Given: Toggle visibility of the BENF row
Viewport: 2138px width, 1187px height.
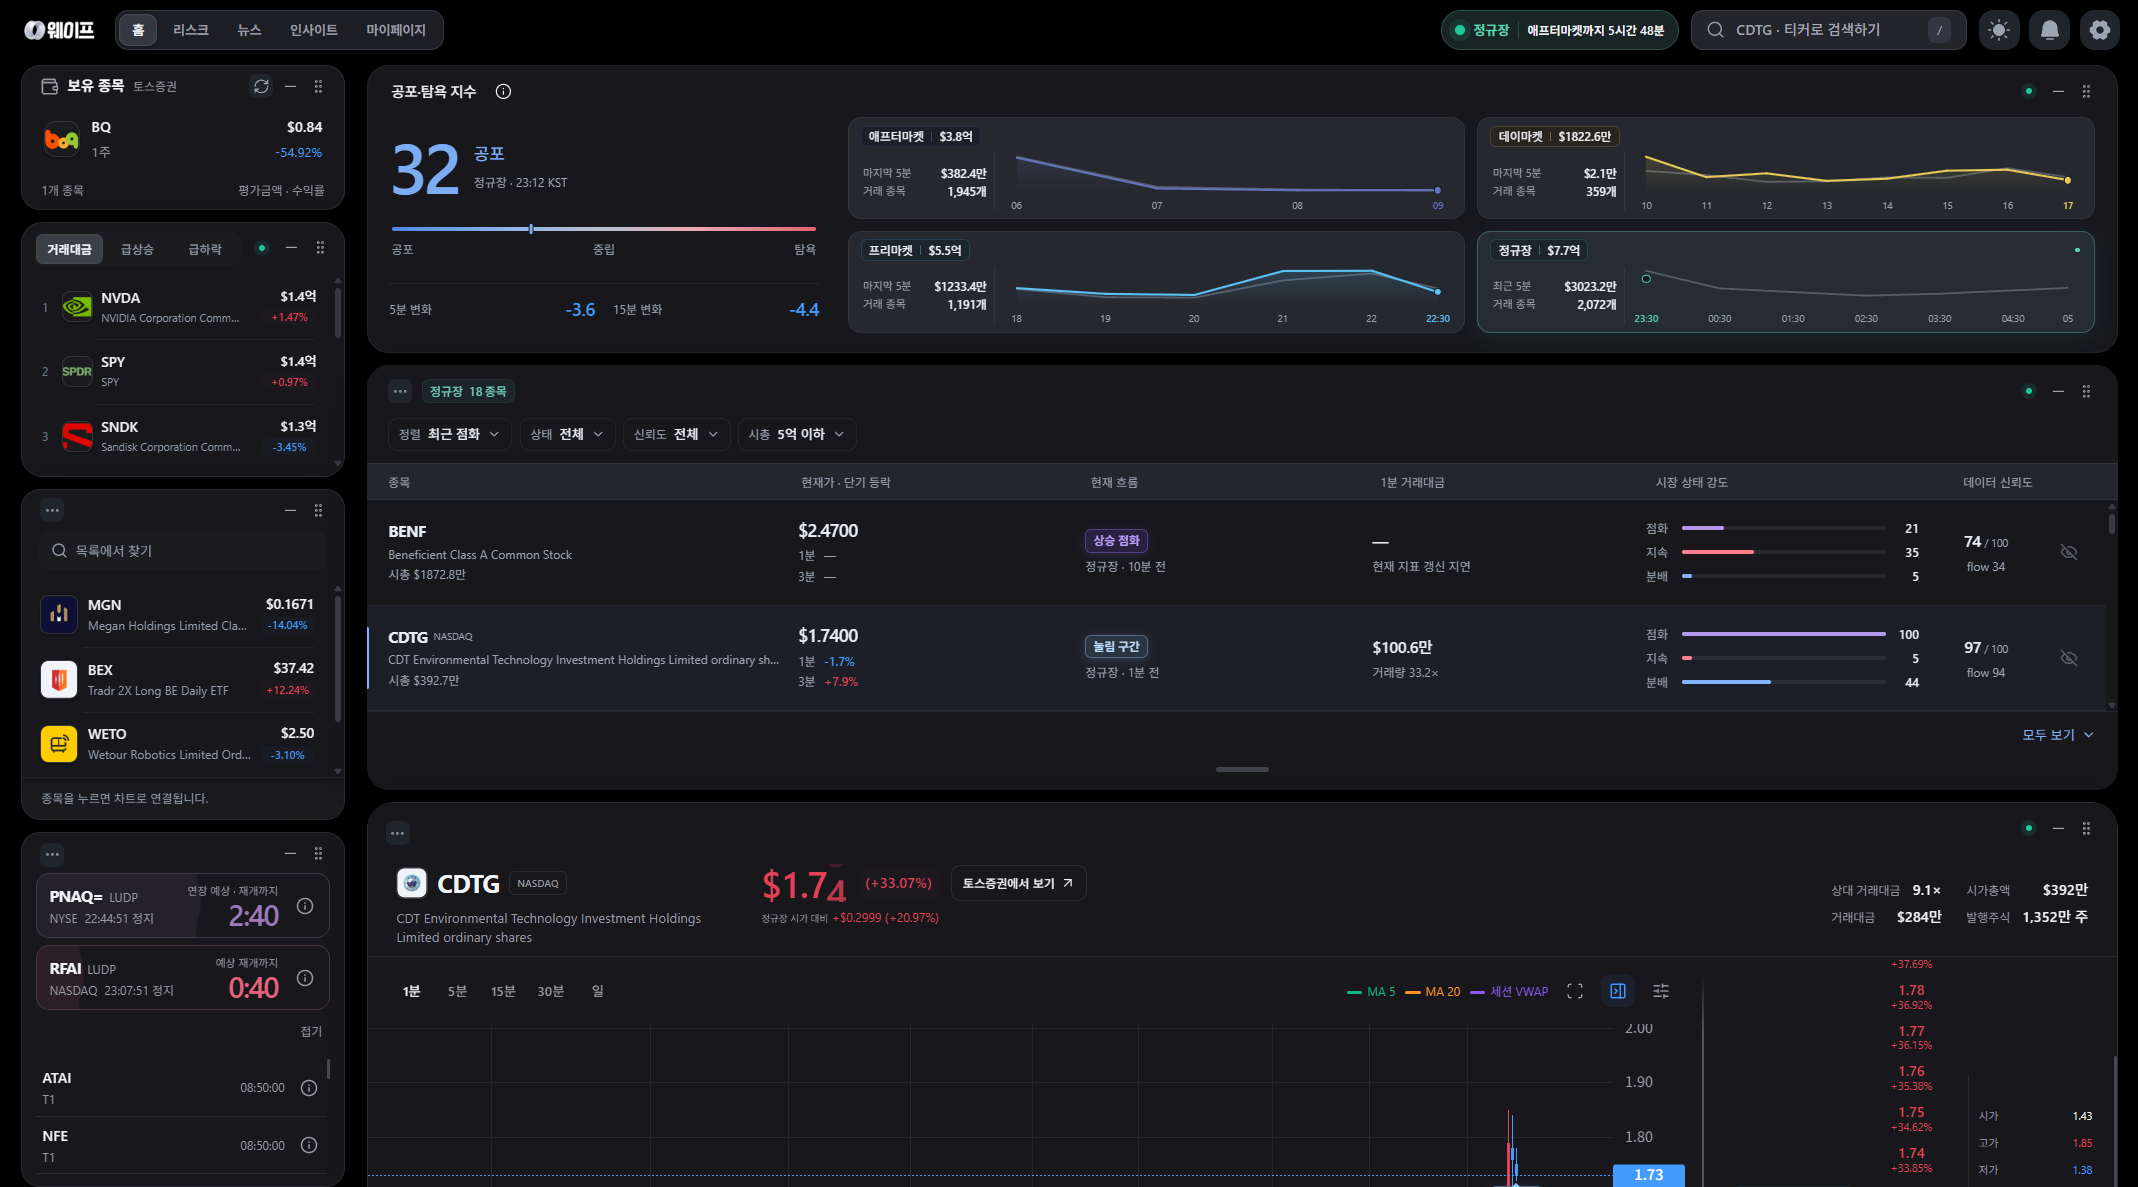Looking at the screenshot, I should (x=2069, y=552).
